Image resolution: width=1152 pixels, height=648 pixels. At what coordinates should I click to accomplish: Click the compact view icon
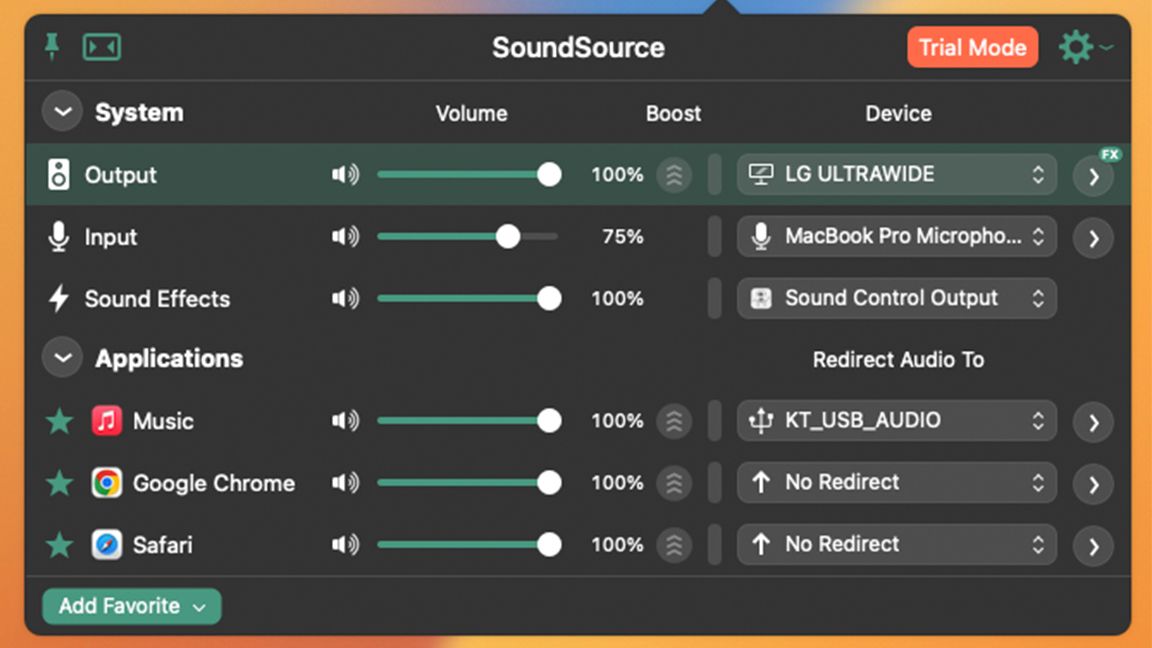pyautogui.click(x=102, y=47)
